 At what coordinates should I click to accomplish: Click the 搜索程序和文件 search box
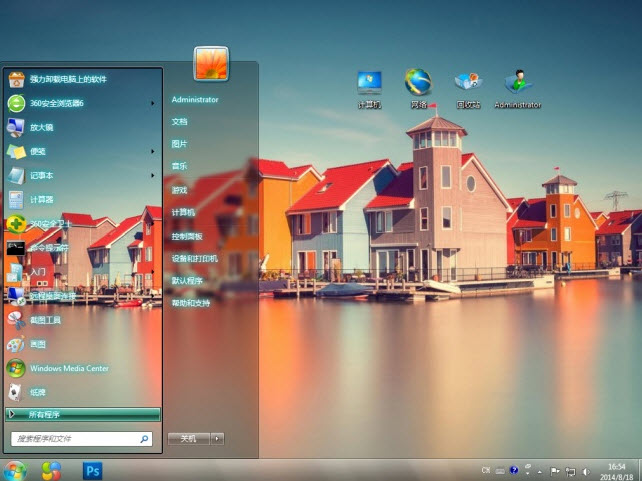pyautogui.click(x=75, y=438)
